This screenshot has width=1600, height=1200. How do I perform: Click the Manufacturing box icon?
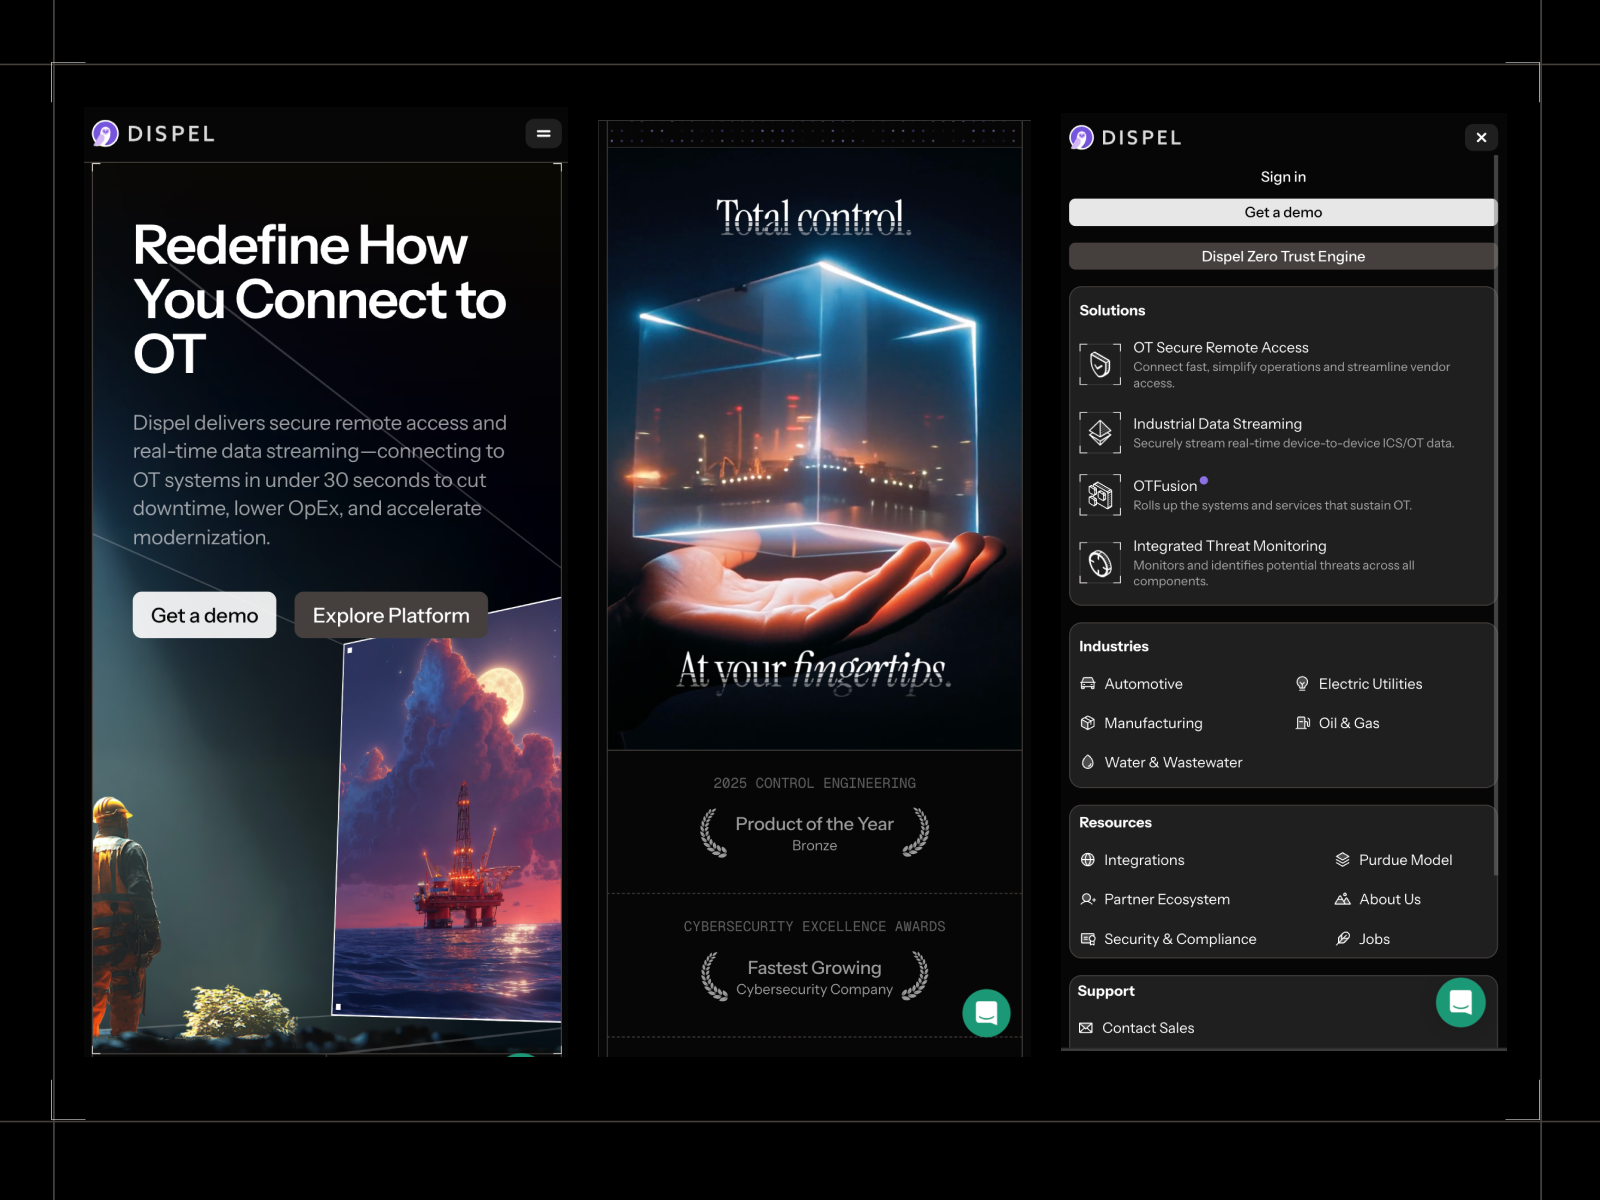click(x=1088, y=723)
